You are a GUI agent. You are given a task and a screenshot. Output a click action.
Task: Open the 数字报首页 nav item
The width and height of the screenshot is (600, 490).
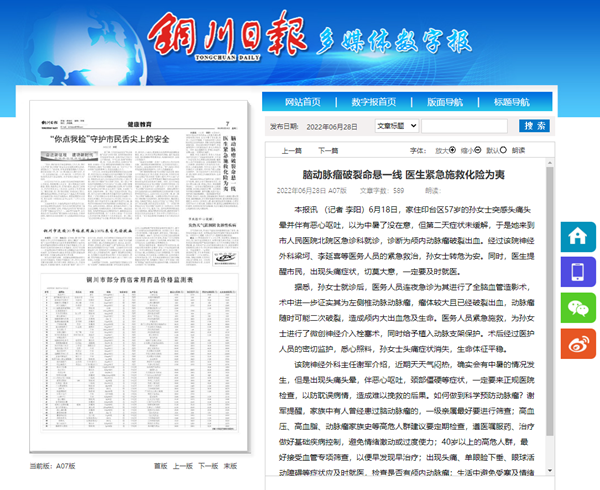(374, 102)
